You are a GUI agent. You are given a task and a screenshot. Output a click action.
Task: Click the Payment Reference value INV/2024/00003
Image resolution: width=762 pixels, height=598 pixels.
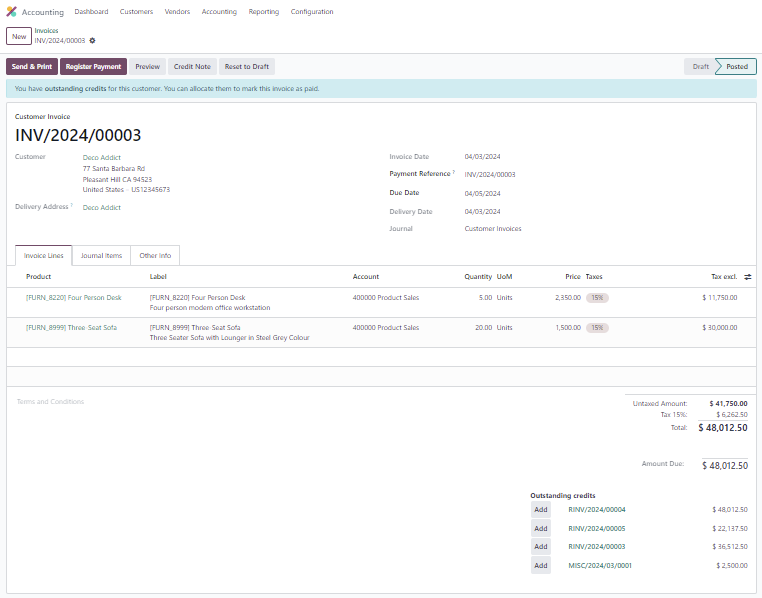tap(490, 175)
